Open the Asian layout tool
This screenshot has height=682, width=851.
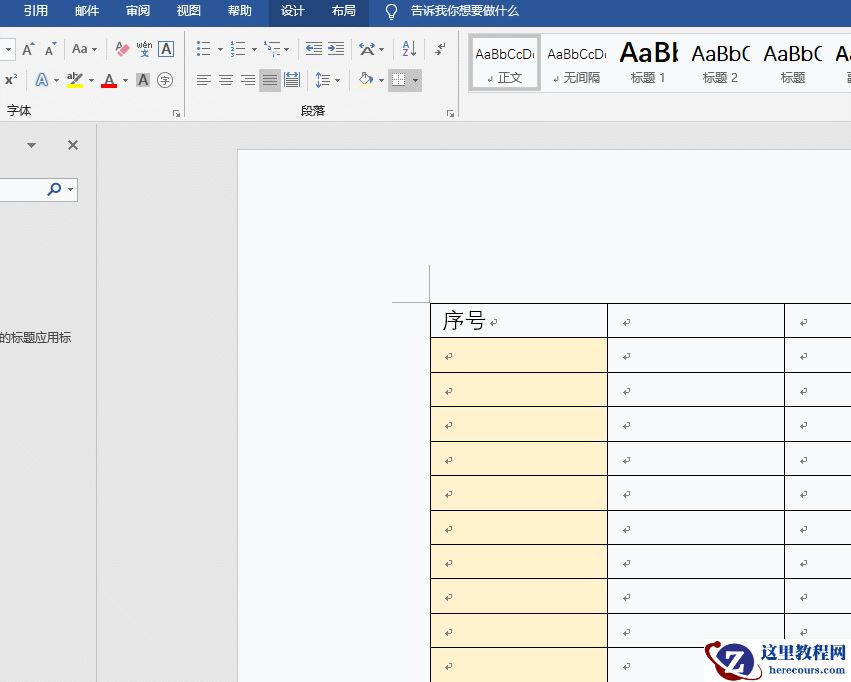[x=367, y=49]
